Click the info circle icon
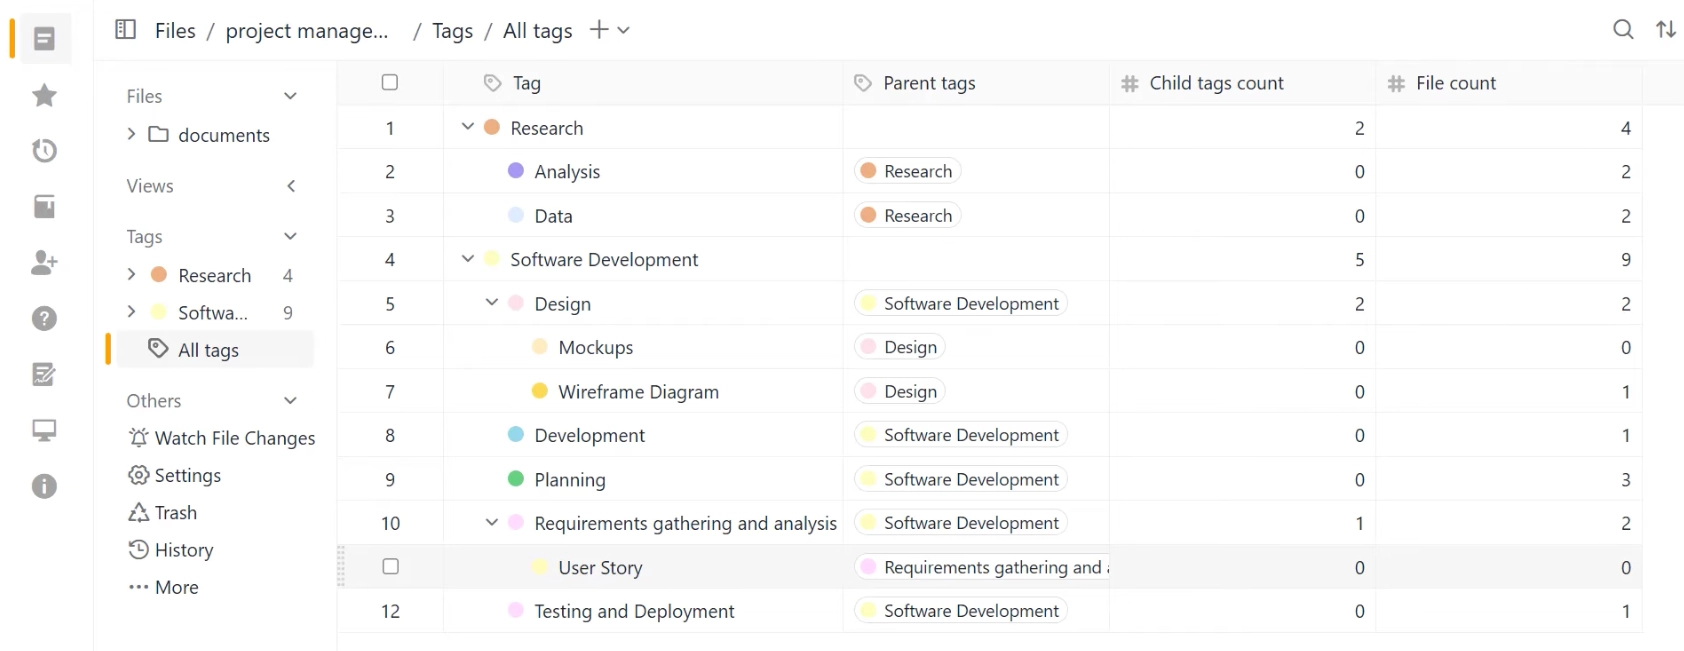Screen dimensions: 1684x651 (x=44, y=487)
